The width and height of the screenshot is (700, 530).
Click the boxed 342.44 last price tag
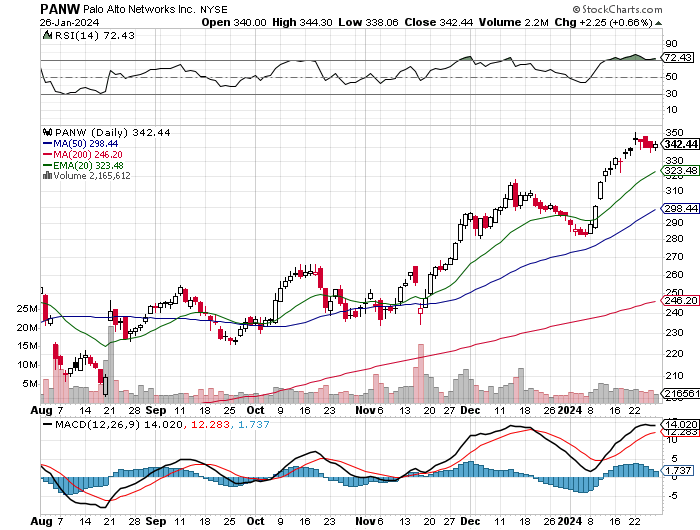(681, 144)
